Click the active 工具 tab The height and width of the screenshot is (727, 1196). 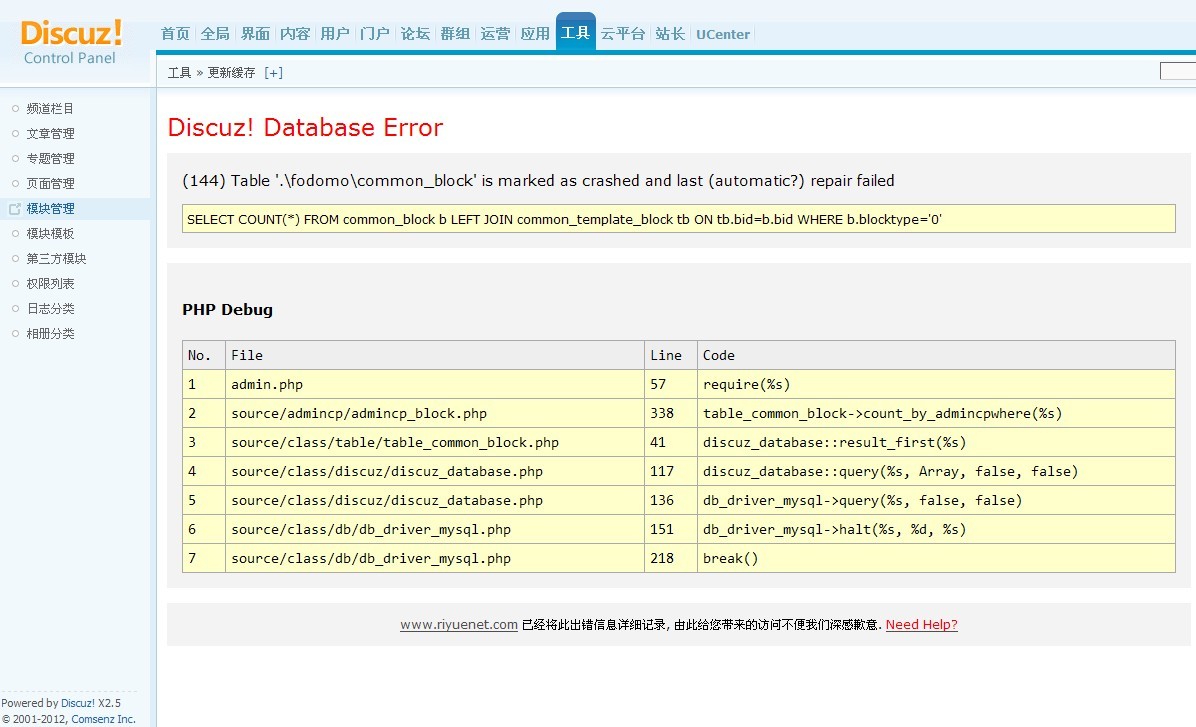point(576,32)
